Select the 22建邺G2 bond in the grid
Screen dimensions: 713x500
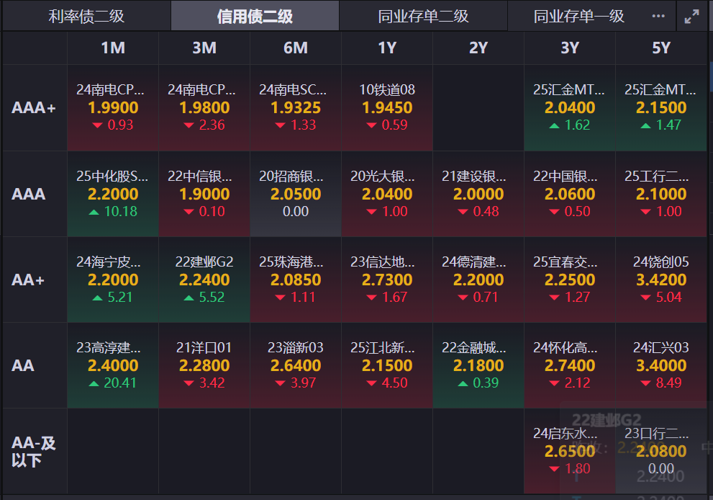click(204, 279)
